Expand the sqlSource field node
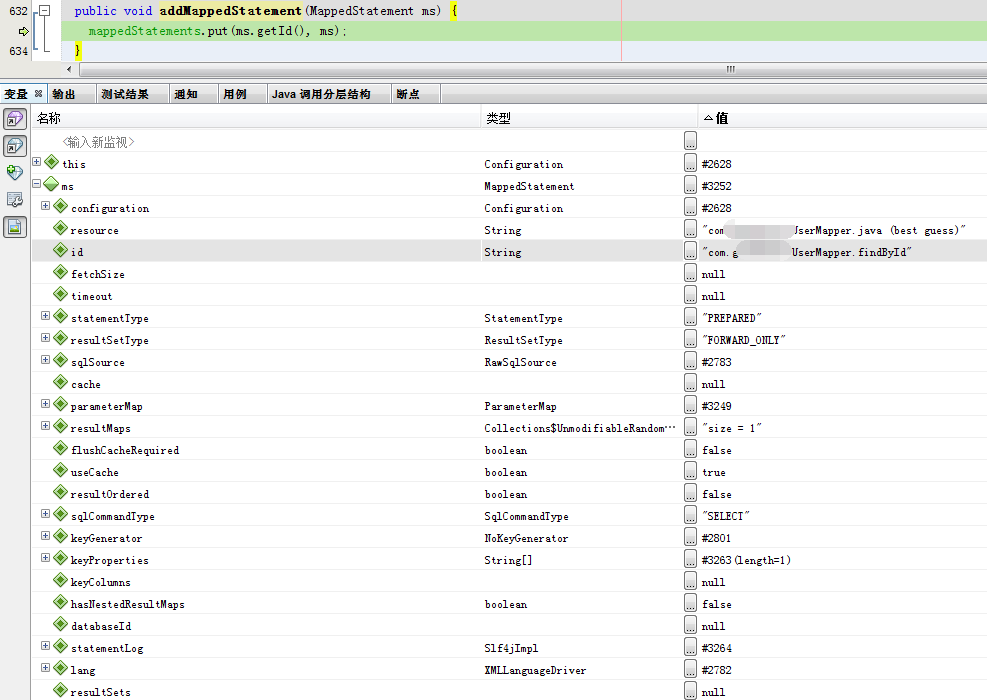 tap(45, 360)
